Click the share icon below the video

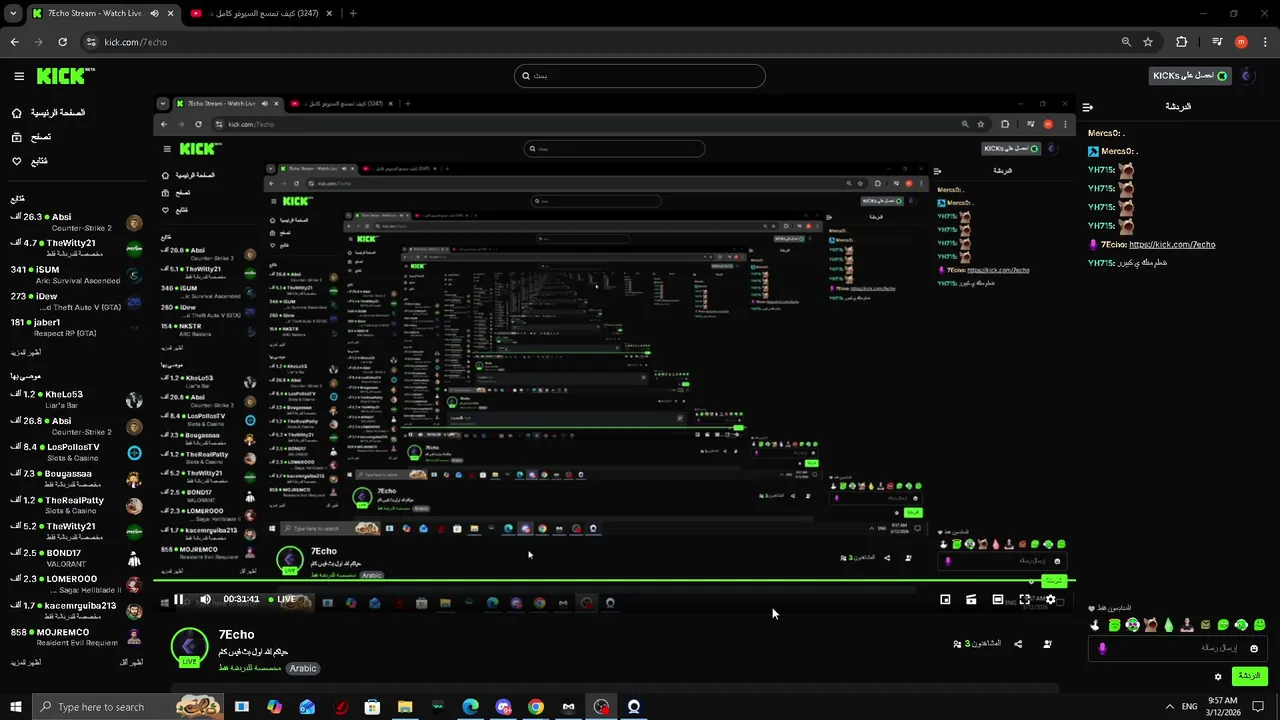[1018, 644]
